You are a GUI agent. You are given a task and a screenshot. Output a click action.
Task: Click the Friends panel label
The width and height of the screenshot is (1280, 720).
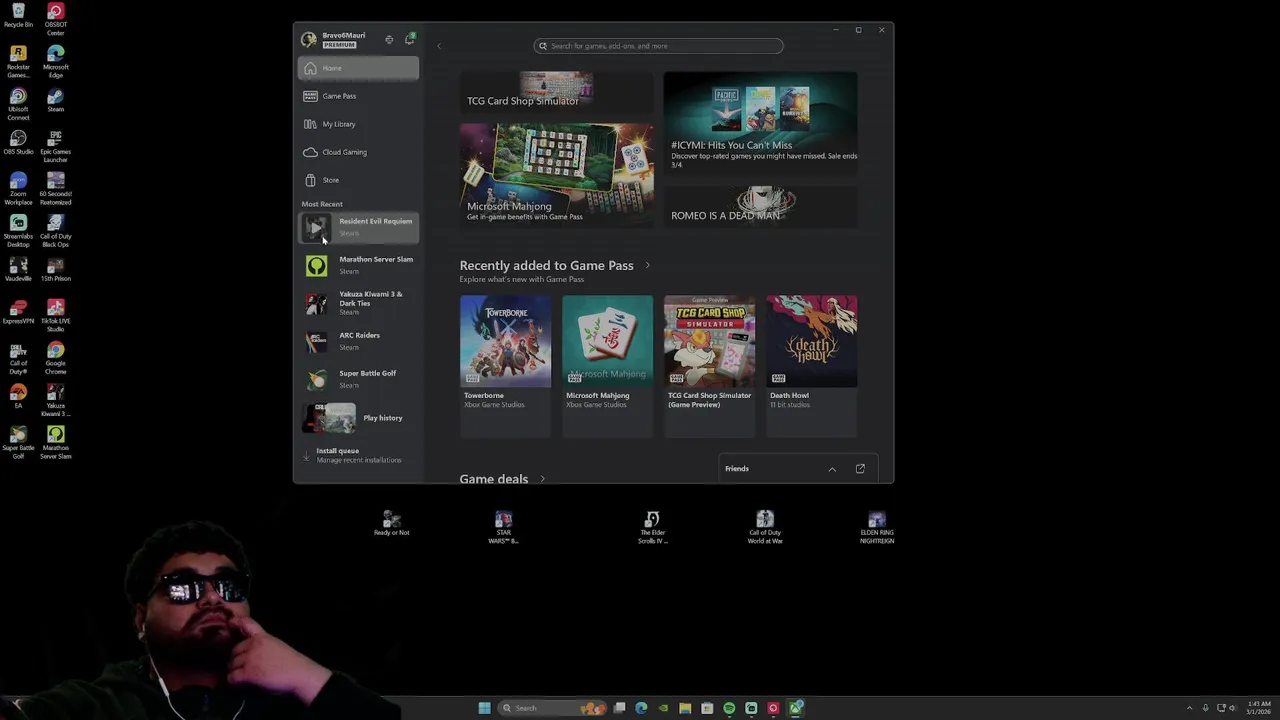[737, 468]
